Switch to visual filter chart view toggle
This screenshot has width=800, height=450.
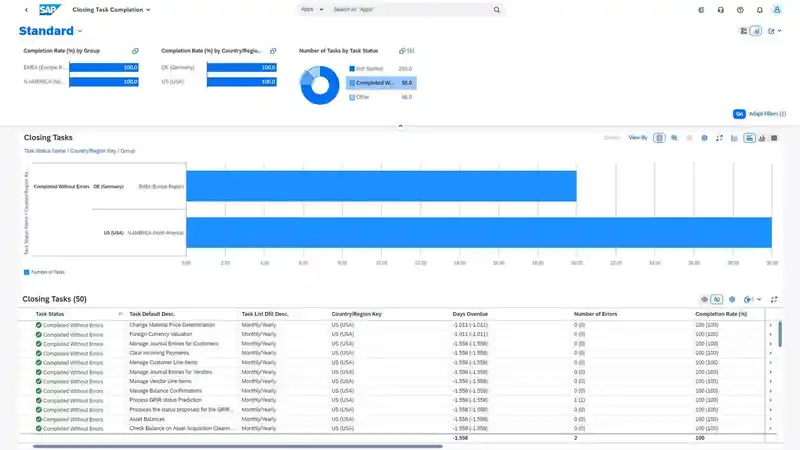[x=756, y=31]
